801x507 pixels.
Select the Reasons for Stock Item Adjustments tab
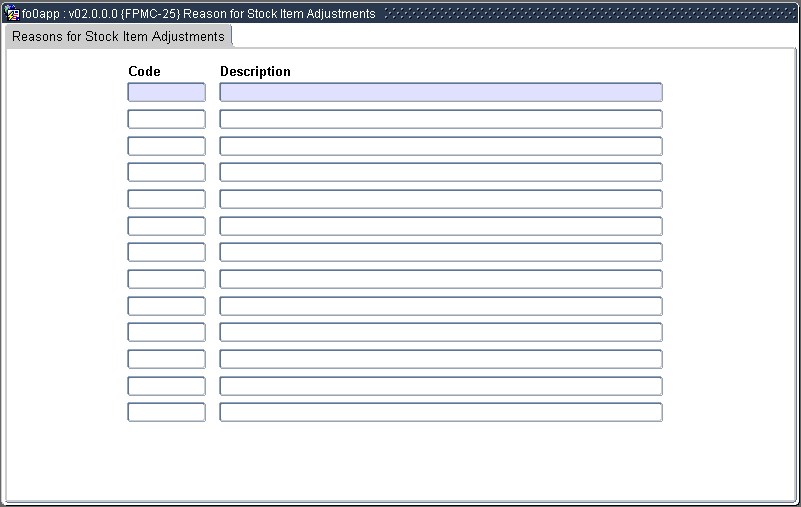click(118, 37)
